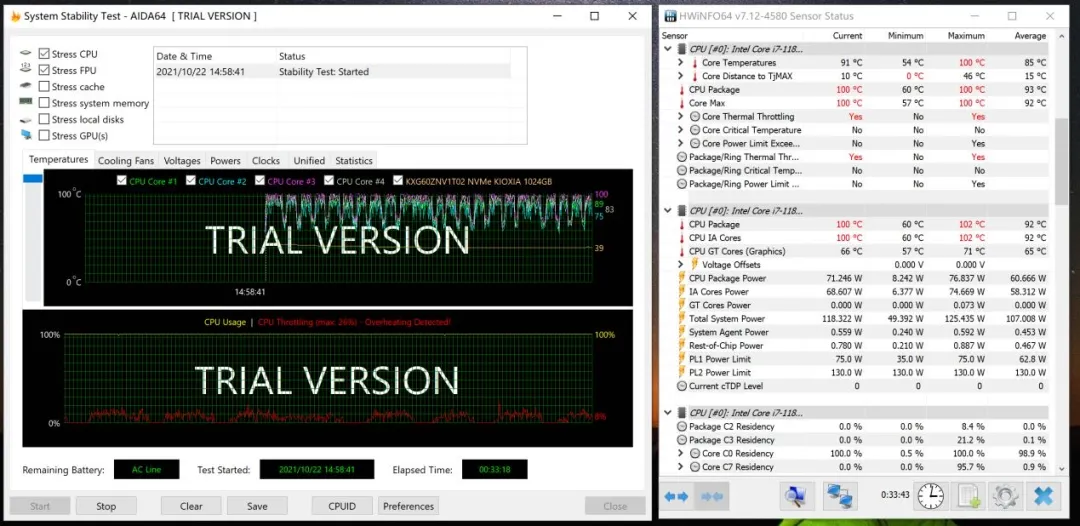Toggle CPU Core #4 graph checkbox
This screenshot has height=526, width=1080.
tap(329, 181)
